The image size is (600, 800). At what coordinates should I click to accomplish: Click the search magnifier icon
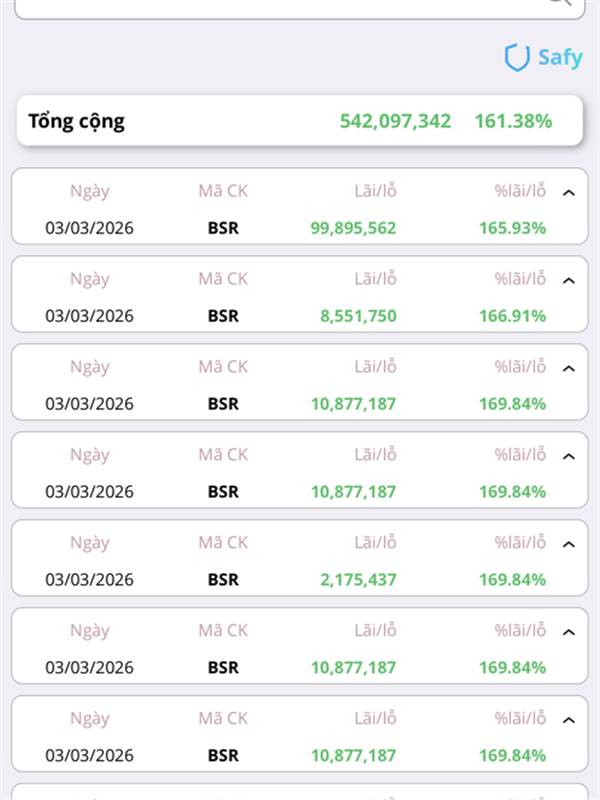pos(559,2)
